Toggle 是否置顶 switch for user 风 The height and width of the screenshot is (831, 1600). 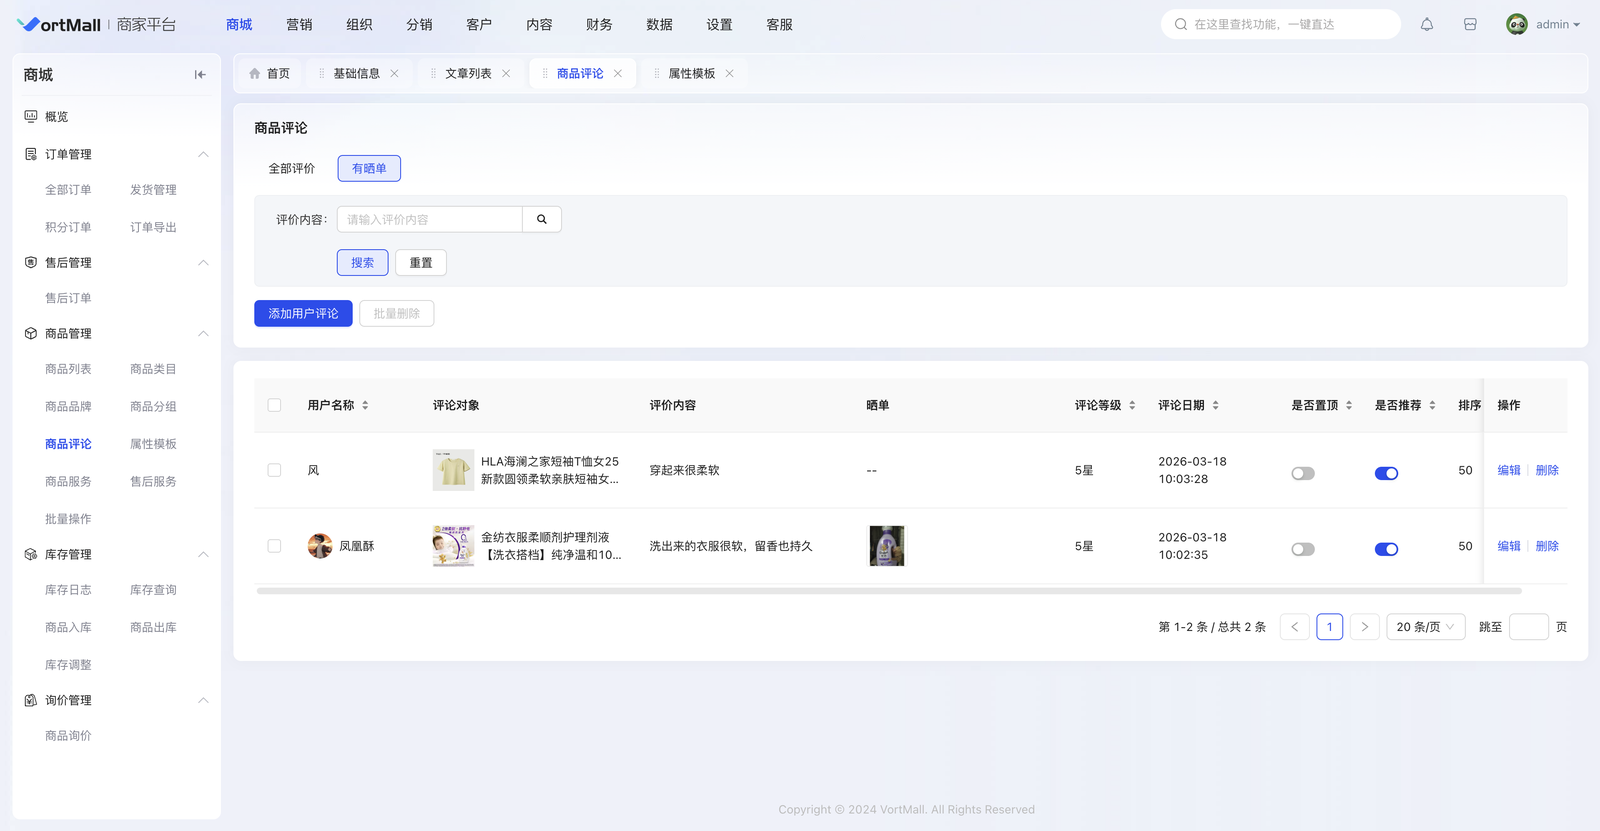1302,473
